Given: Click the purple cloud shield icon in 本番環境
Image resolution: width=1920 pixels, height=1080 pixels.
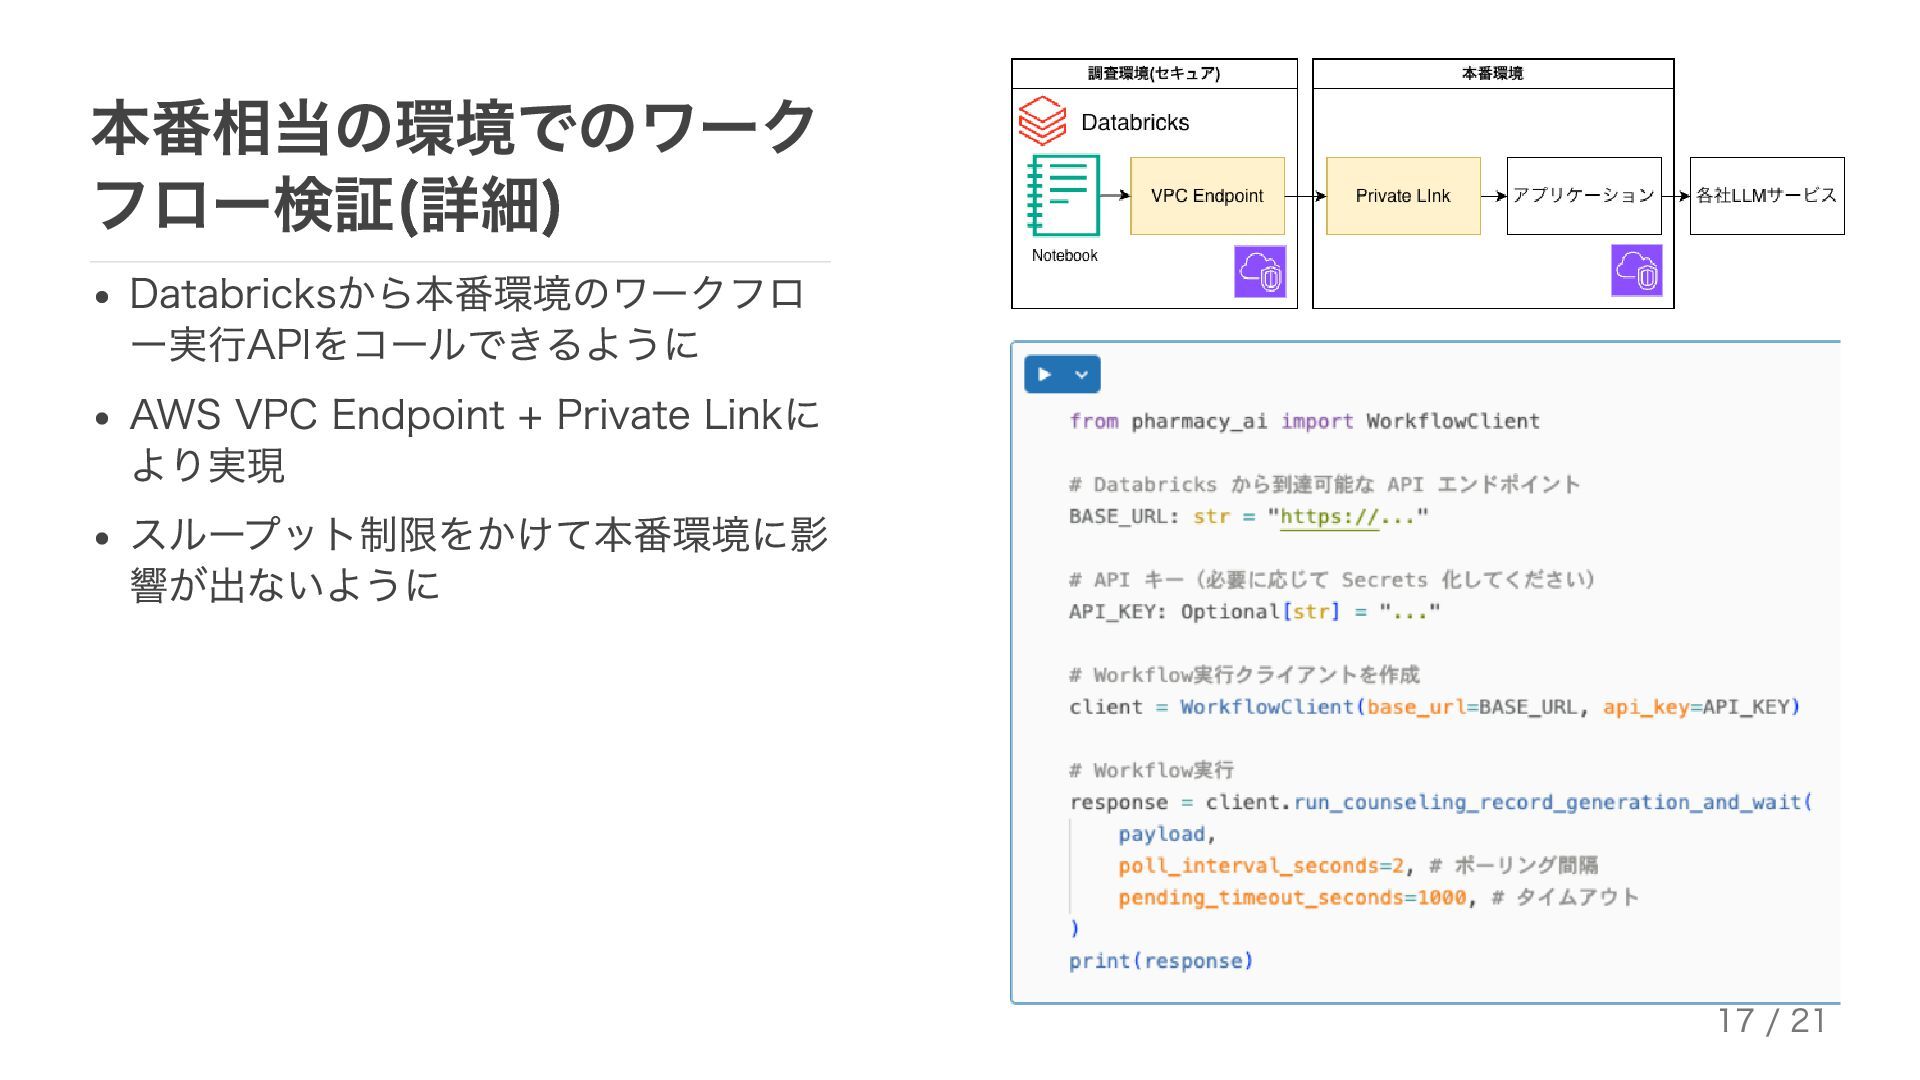Looking at the screenshot, I should 1636,270.
